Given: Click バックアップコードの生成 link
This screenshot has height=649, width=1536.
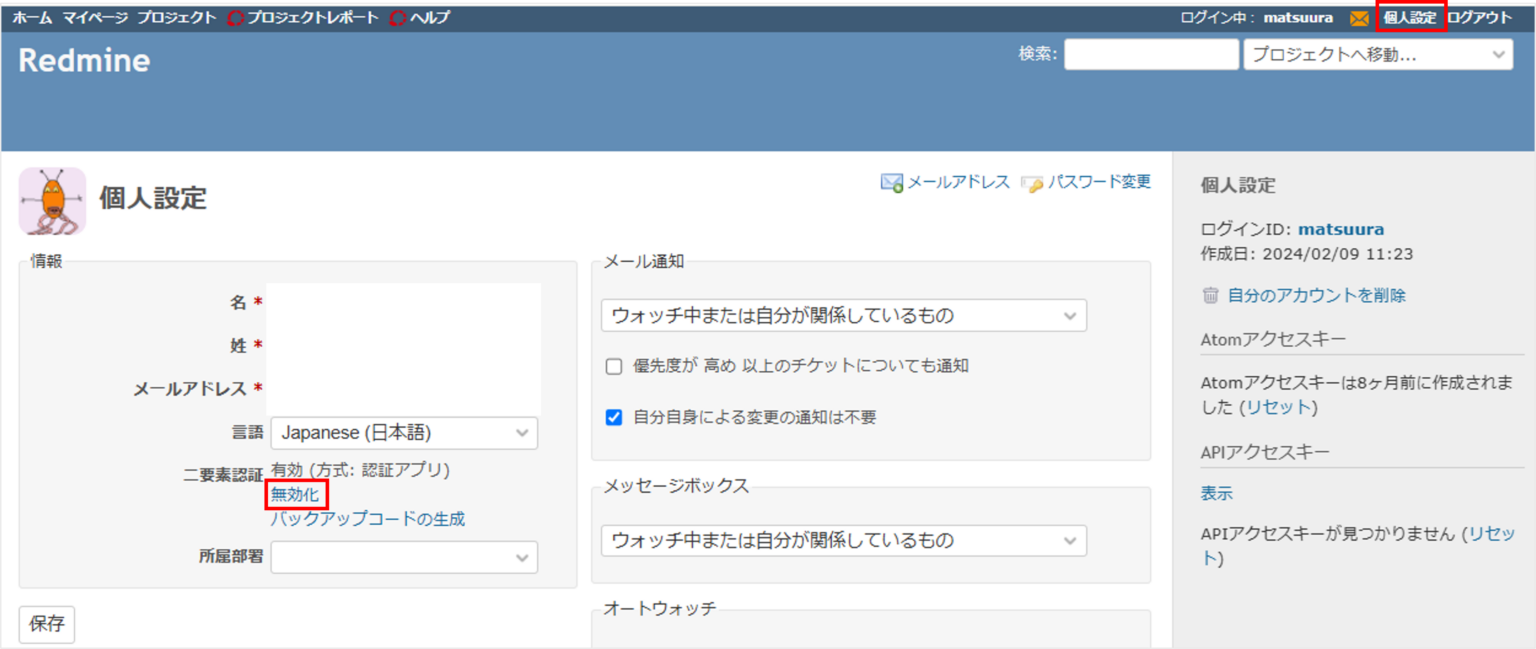Looking at the screenshot, I should pyautogui.click(x=370, y=518).
